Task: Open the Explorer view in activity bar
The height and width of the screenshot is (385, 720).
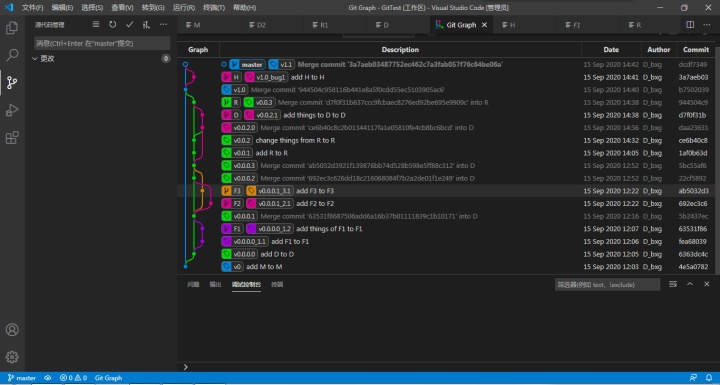Action: (12, 28)
